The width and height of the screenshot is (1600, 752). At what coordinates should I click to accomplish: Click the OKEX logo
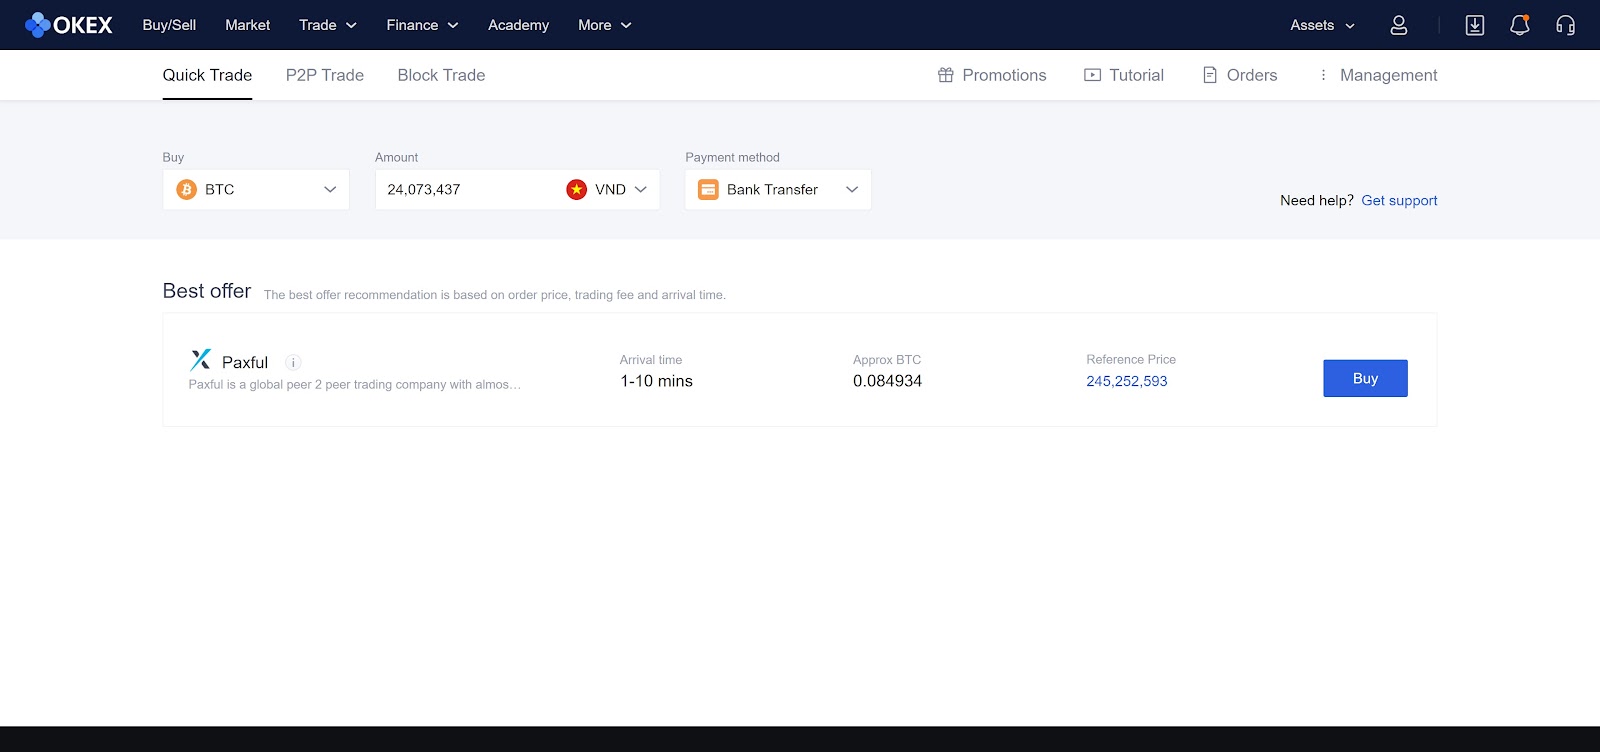(68, 25)
